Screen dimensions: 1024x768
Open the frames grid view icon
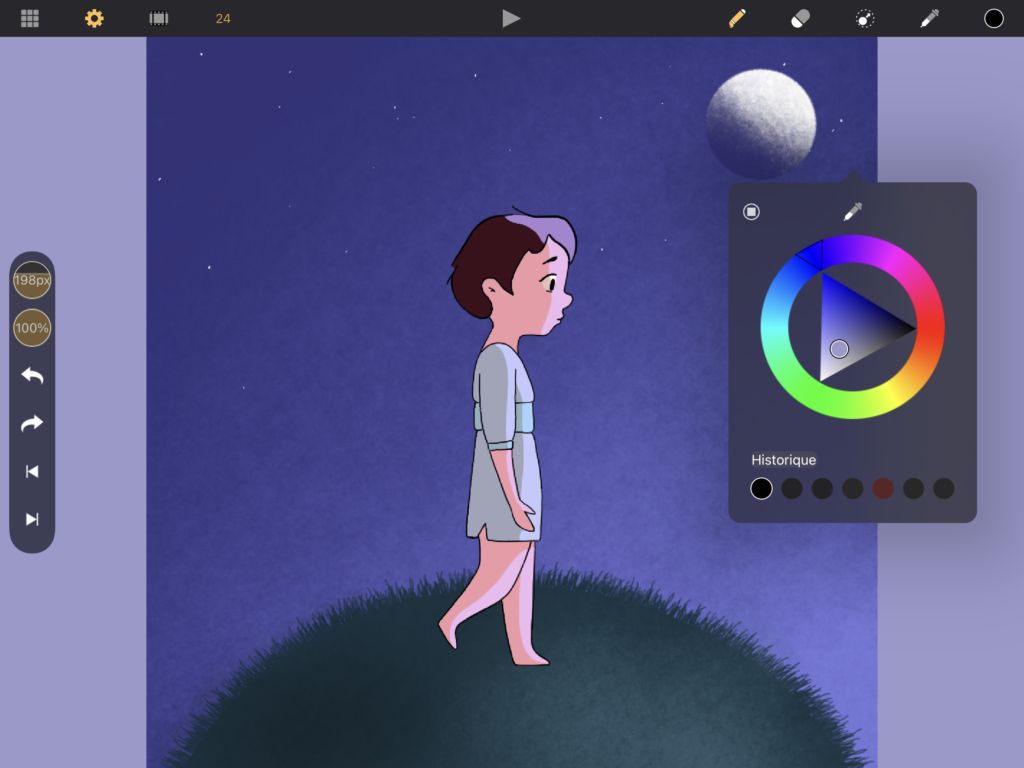click(x=30, y=18)
